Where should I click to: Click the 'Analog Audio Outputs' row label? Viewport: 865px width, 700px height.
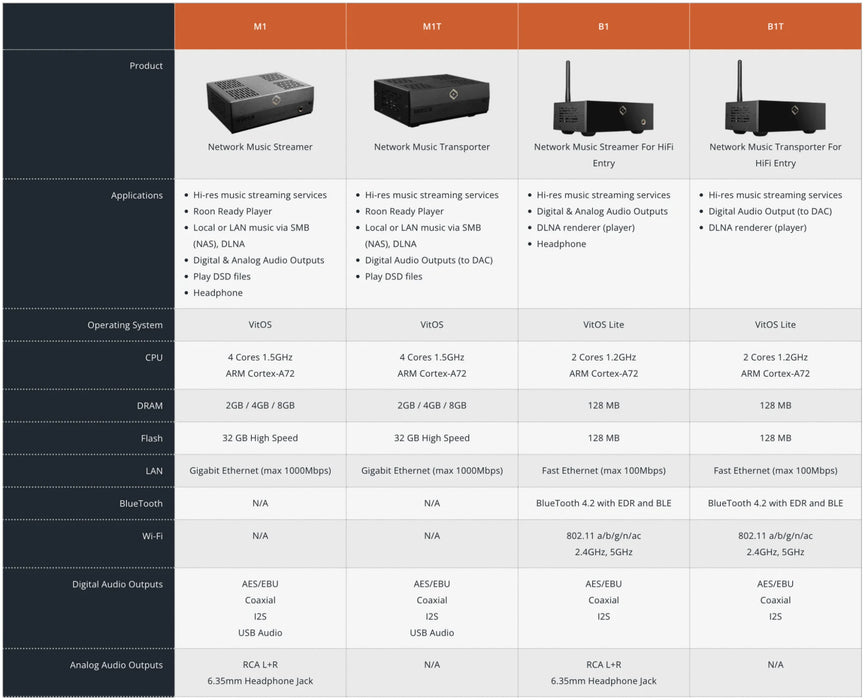pos(116,665)
